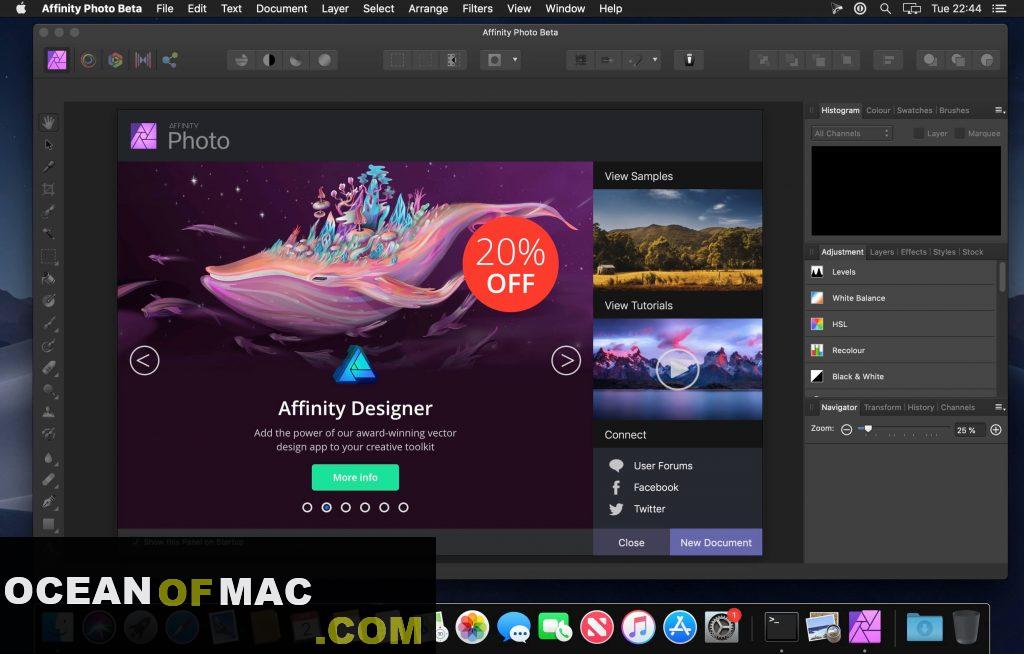Click the Affinity Designer logo in banner
The image size is (1024, 654).
[355, 364]
